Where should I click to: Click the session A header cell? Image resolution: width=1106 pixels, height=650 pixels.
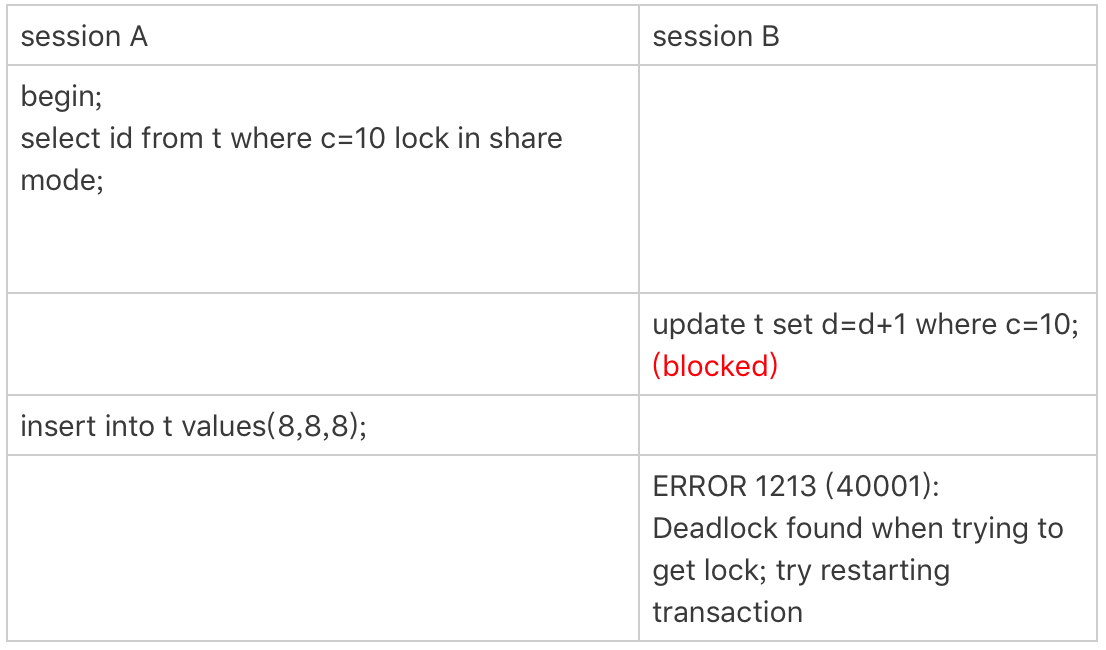323,36
